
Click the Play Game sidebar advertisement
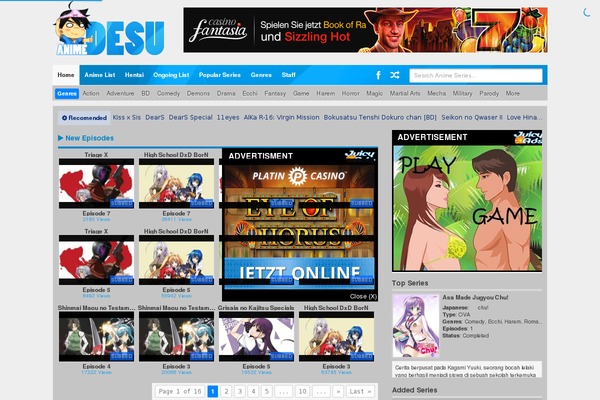pyautogui.click(x=467, y=208)
